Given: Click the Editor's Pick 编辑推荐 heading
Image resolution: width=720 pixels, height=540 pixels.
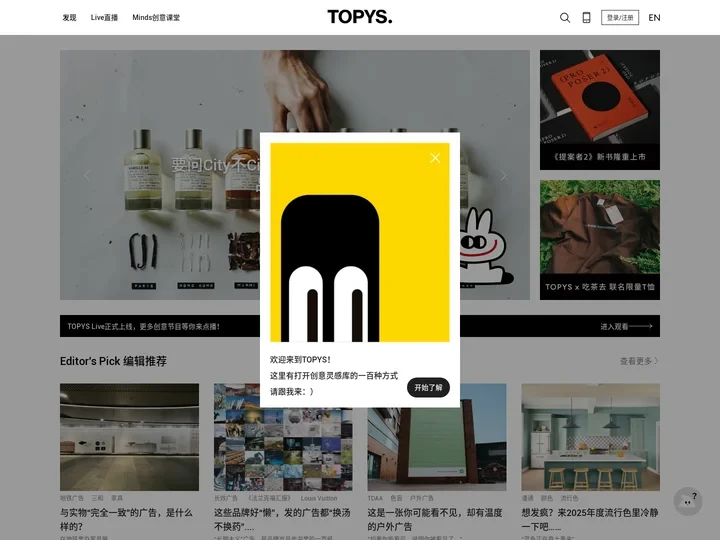Looking at the screenshot, I should tap(113, 361).
